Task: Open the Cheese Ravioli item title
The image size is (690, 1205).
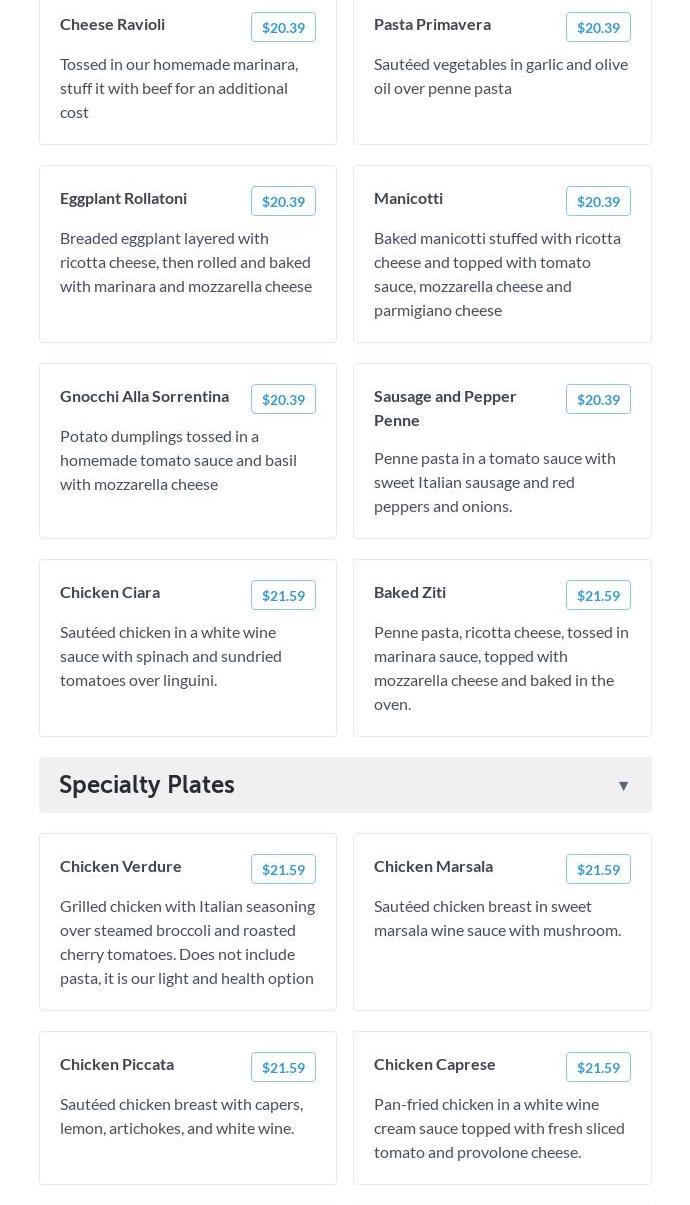Action: (112, 24)
